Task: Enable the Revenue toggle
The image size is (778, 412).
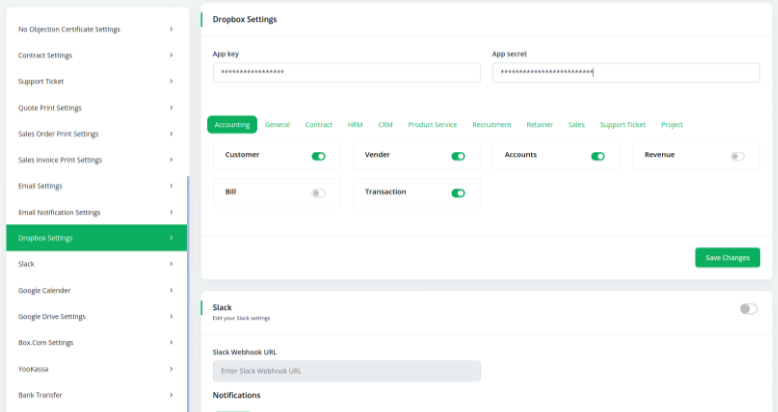Action: pos(737,156)
